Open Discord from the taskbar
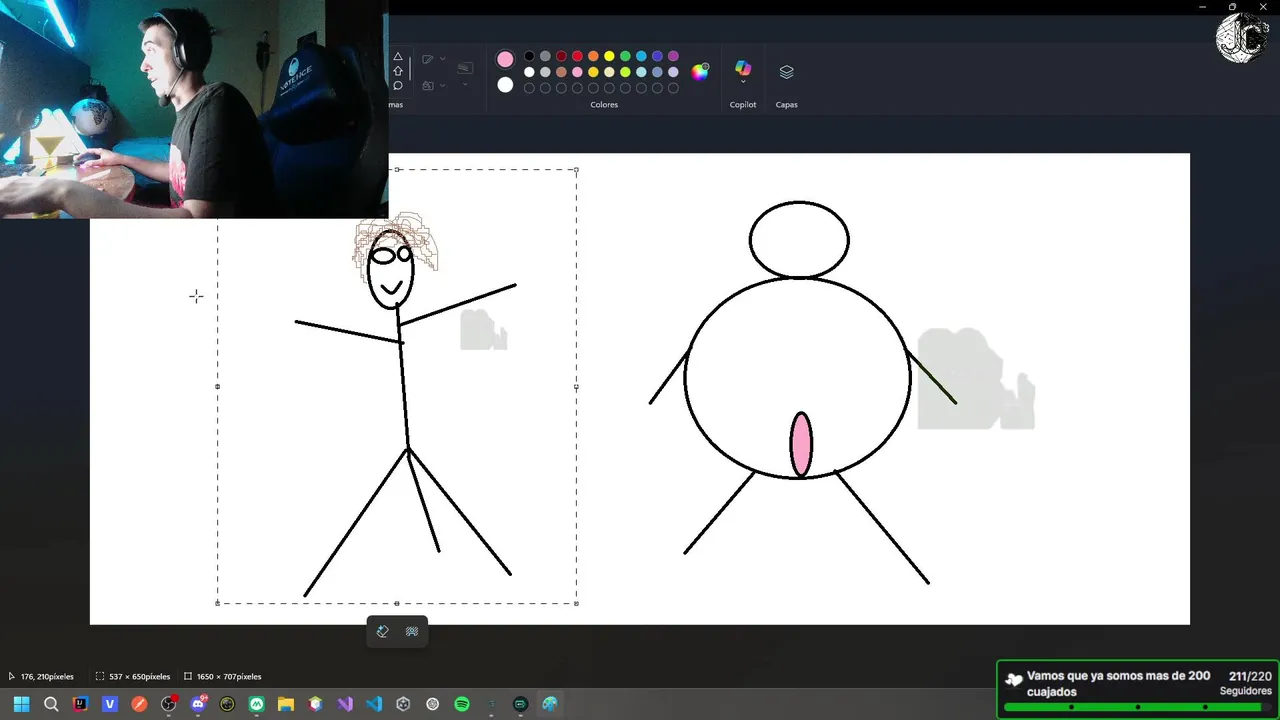 click(x=198, y=704)
